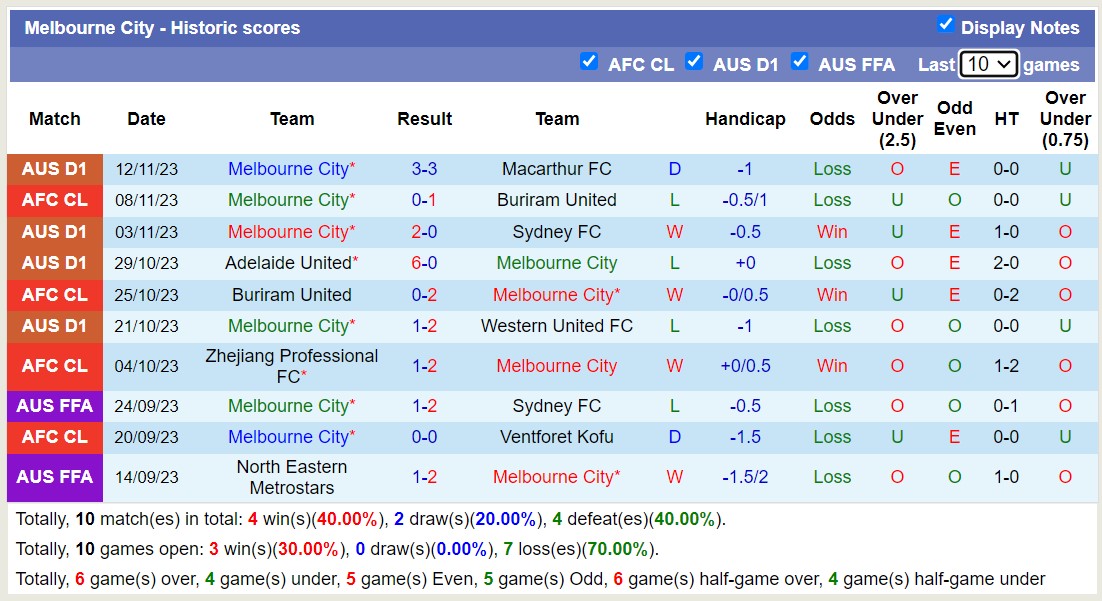Uncheck the AUS D1 filter
The image size is (1102, 601).
tap(695, 61)
